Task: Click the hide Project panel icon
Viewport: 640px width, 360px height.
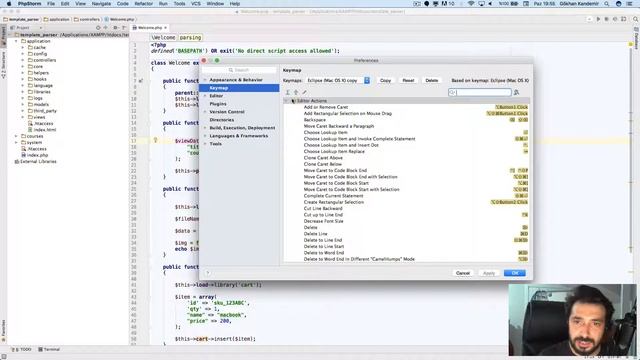Action: point(124,28)
